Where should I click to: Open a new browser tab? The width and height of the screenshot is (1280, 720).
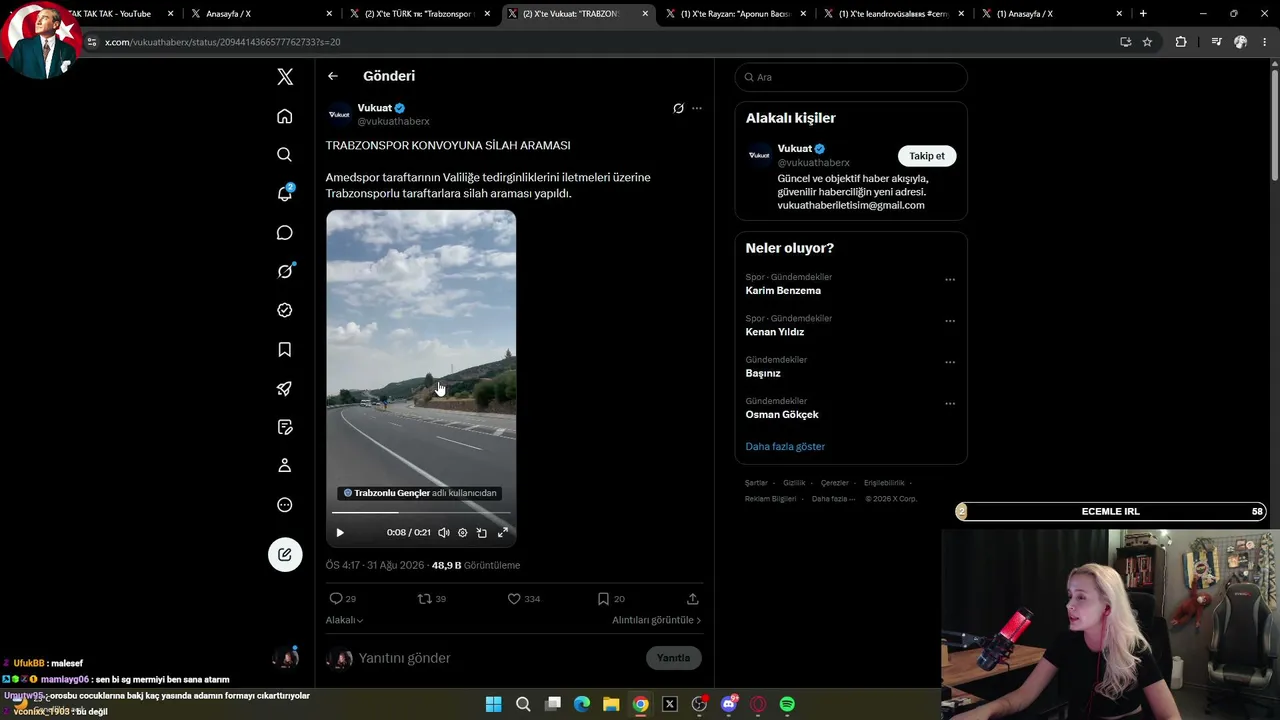[1143, 14]
